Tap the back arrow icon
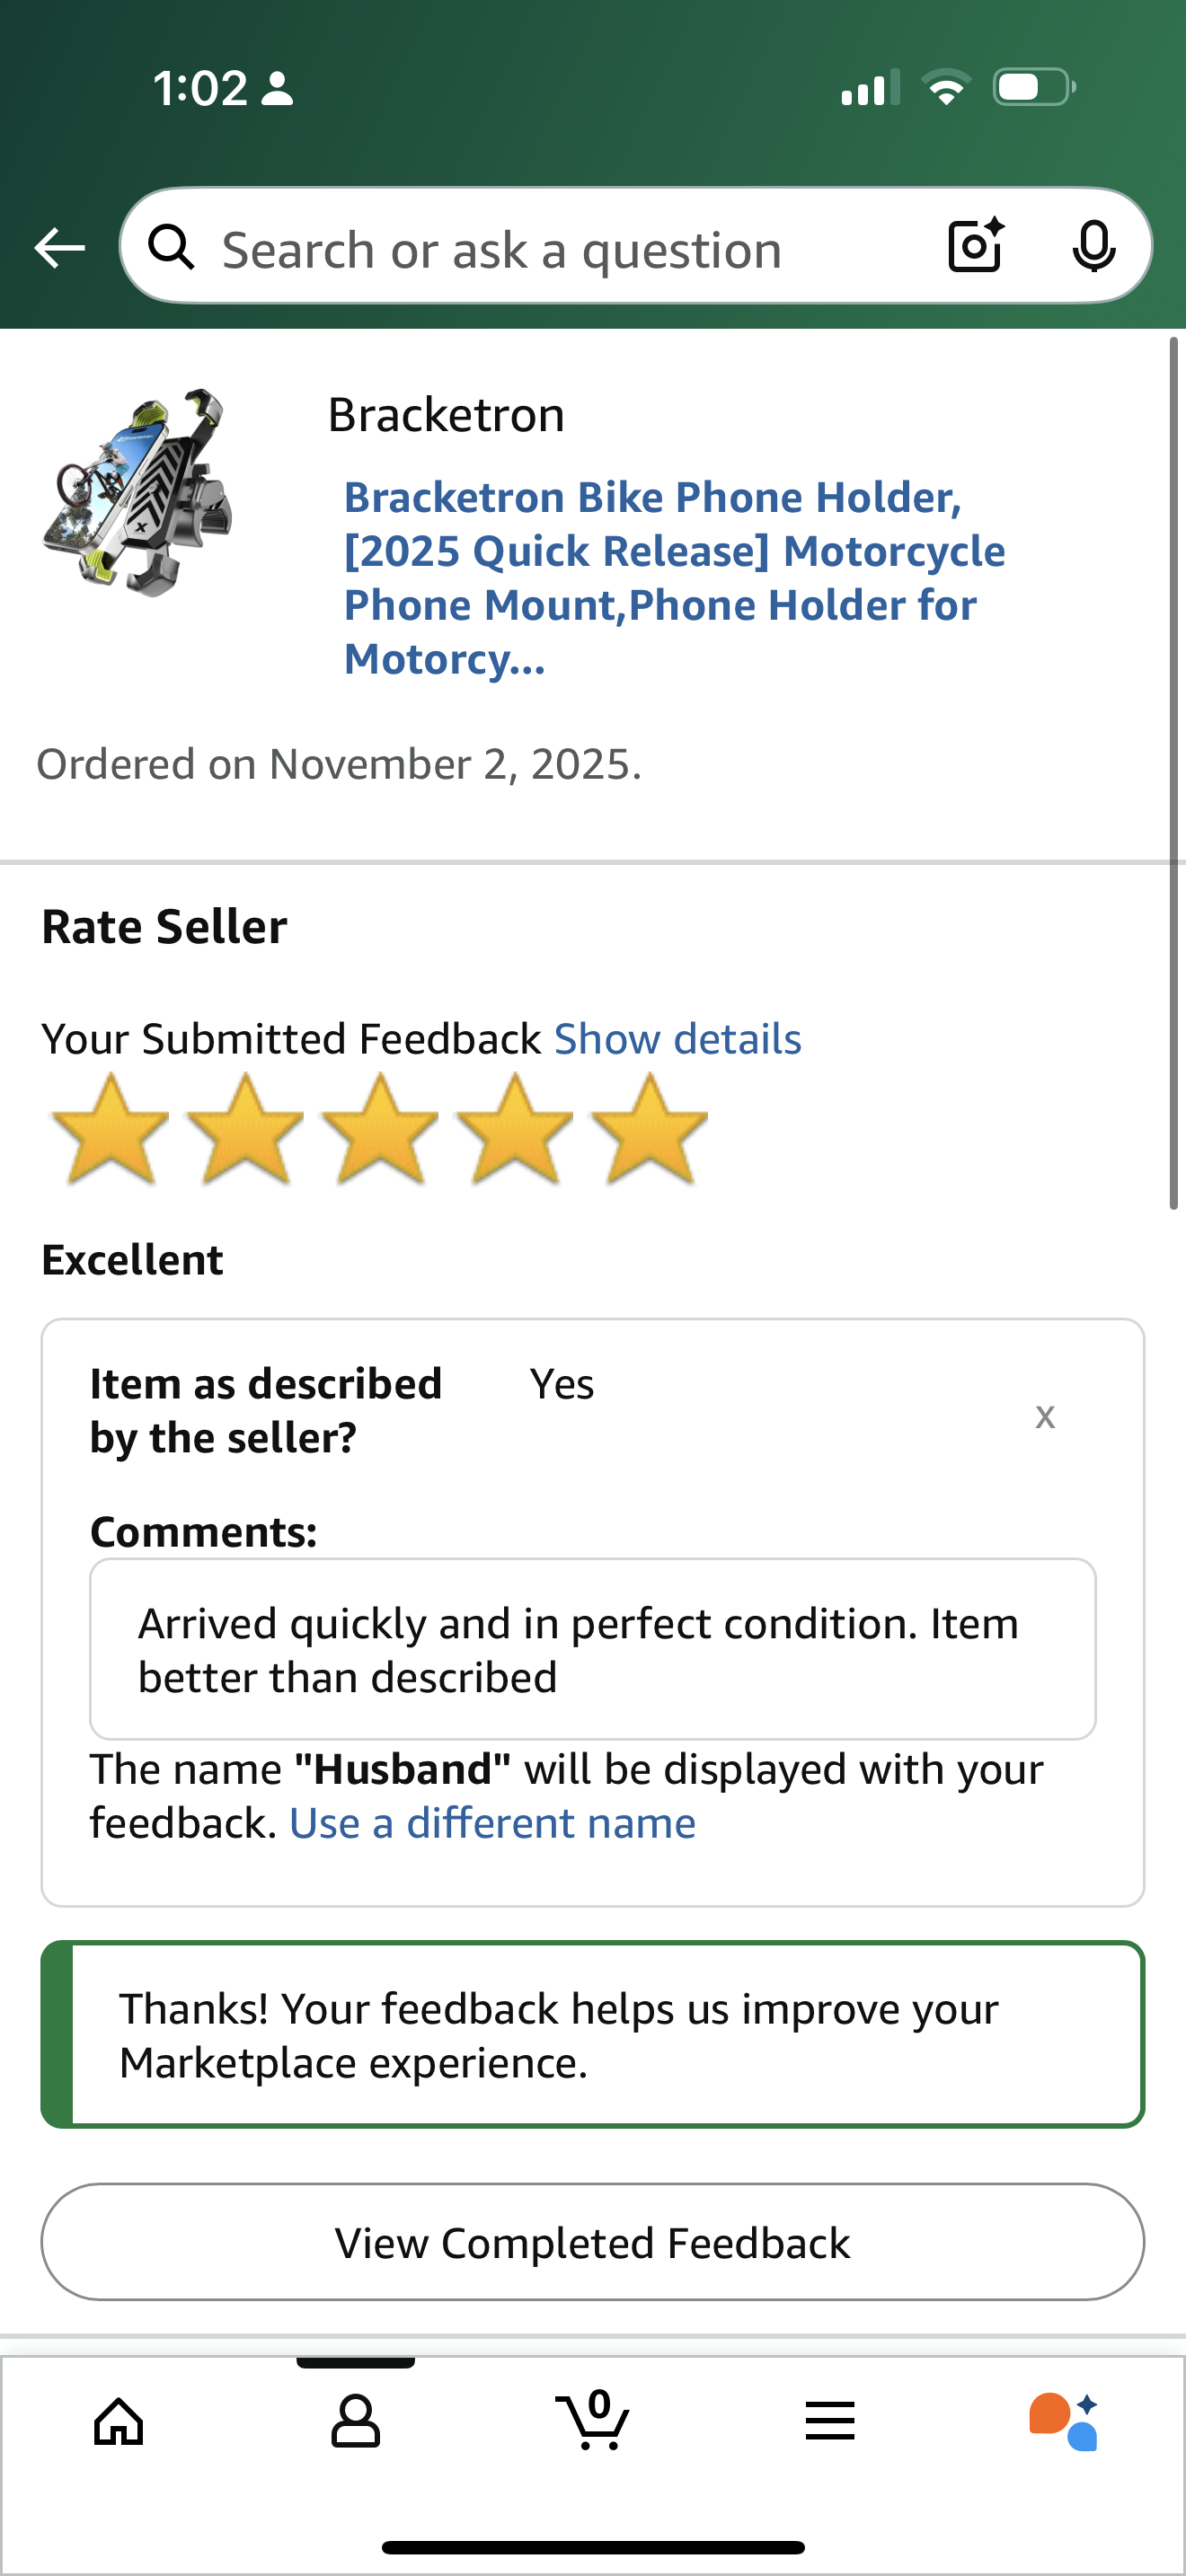The height and width of the screenshot is (2576, 1186). (x=59, y=247)
